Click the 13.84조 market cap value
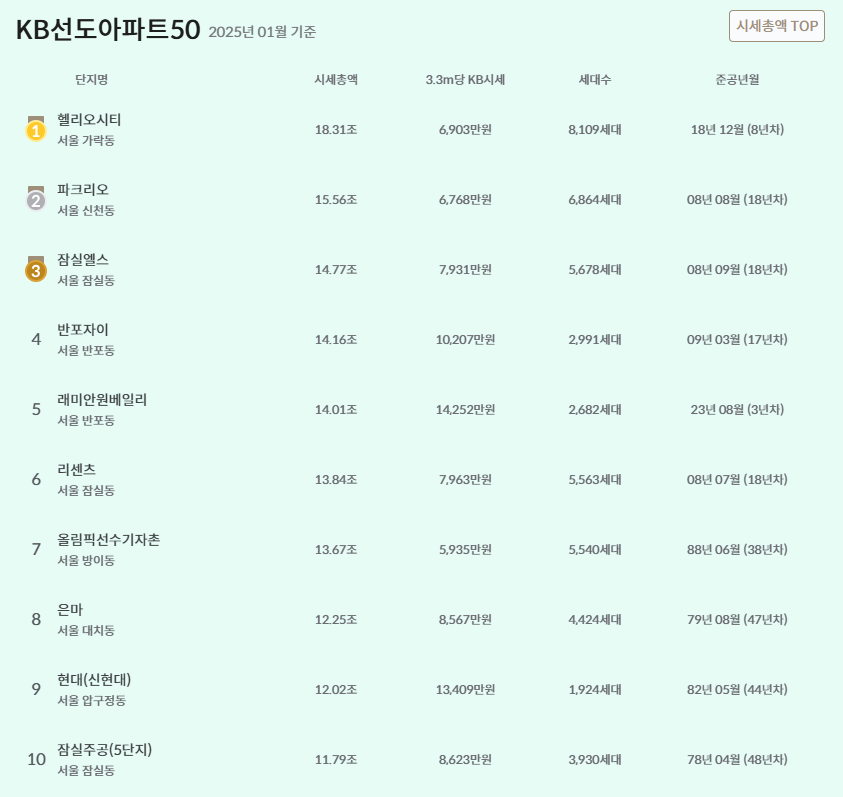 click(336, 479)
